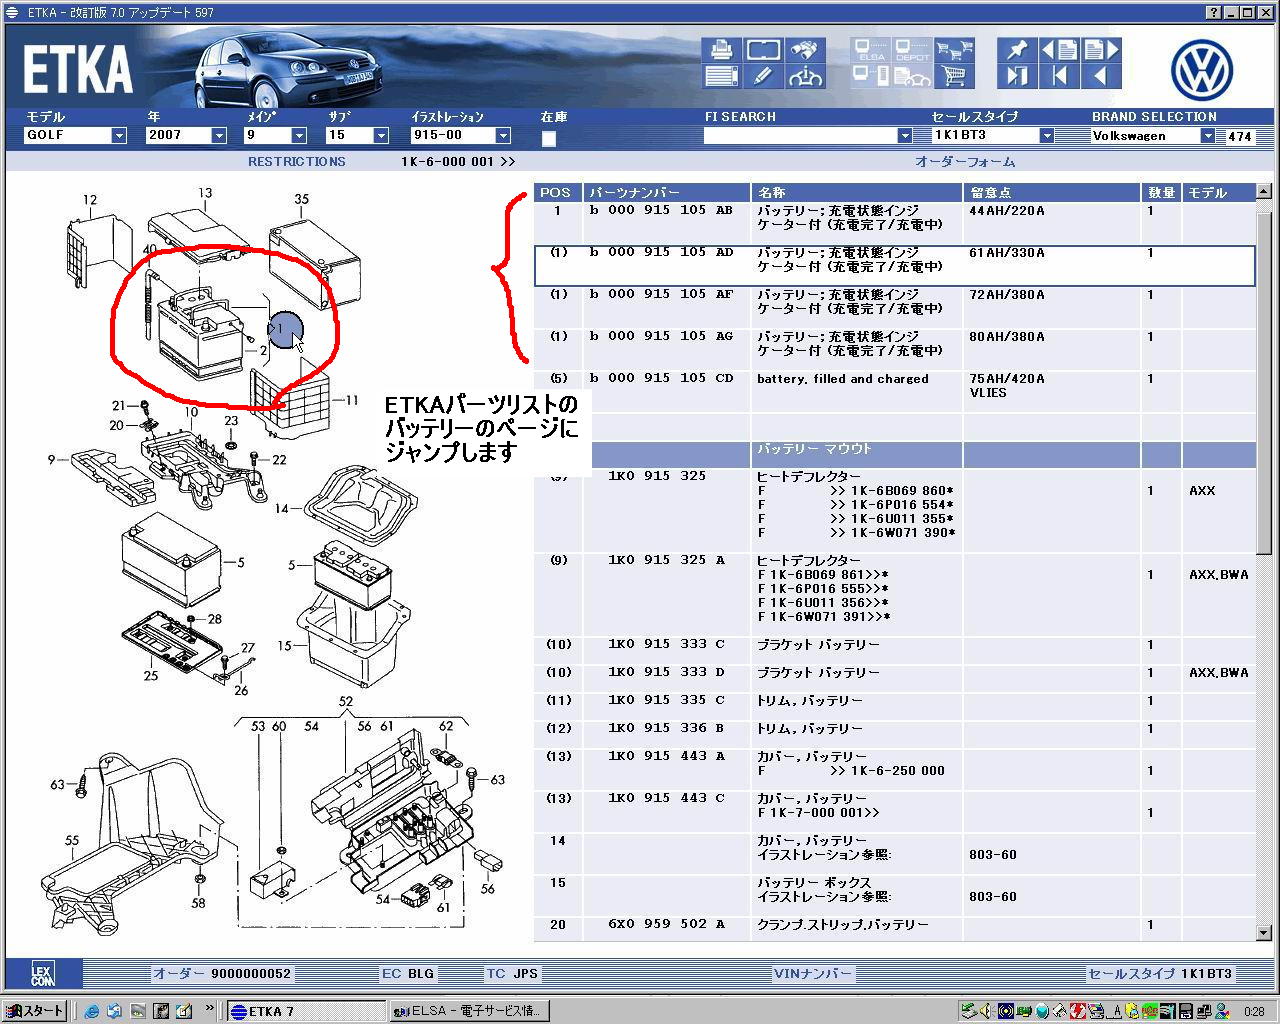Click the パーツナンバー column header

[667, 193]
